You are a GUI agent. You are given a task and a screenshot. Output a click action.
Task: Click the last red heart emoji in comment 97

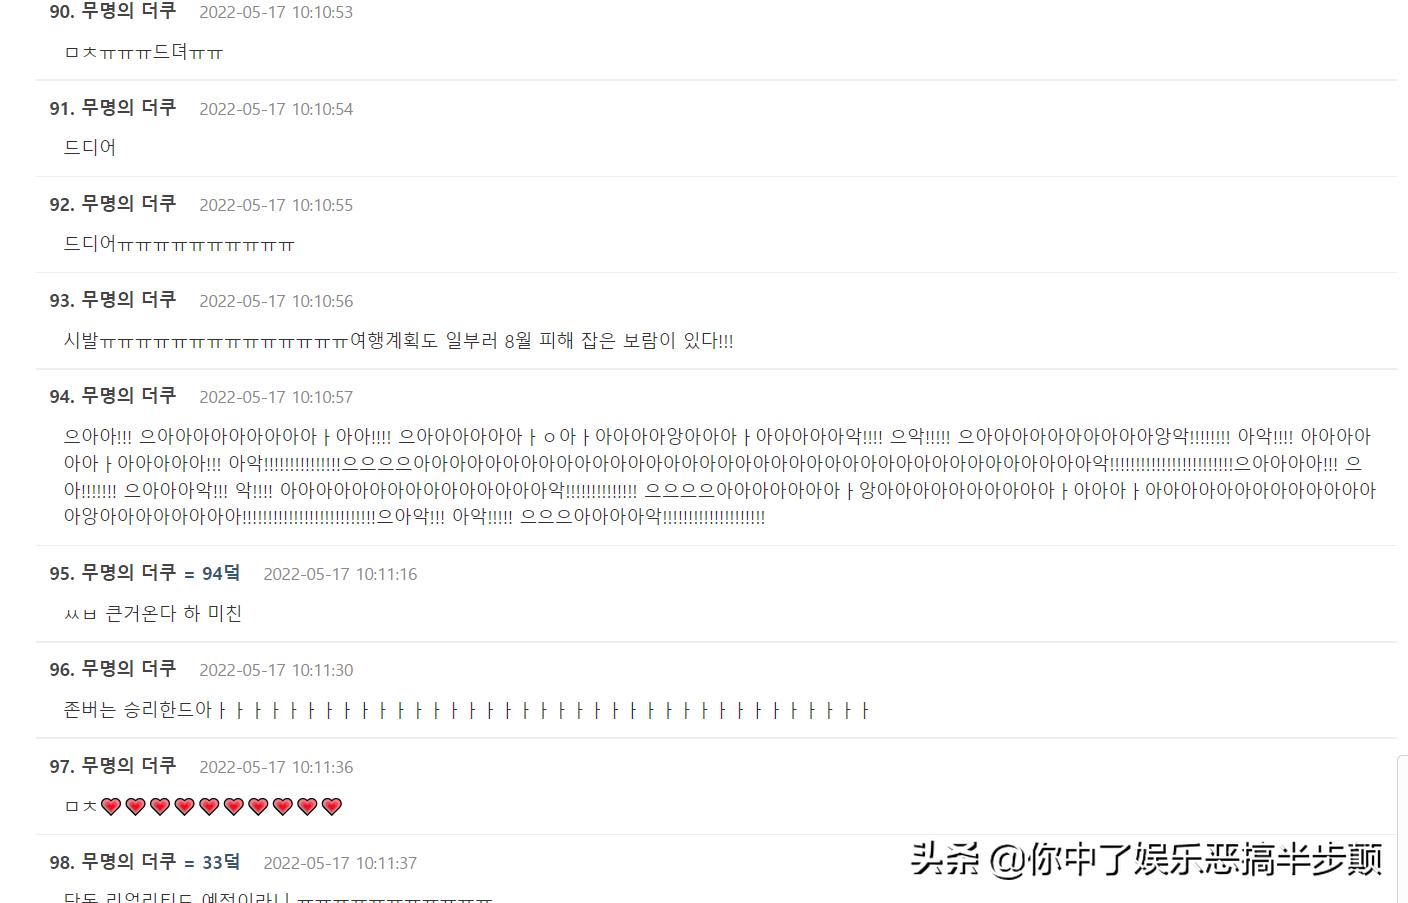coord(332,806)
